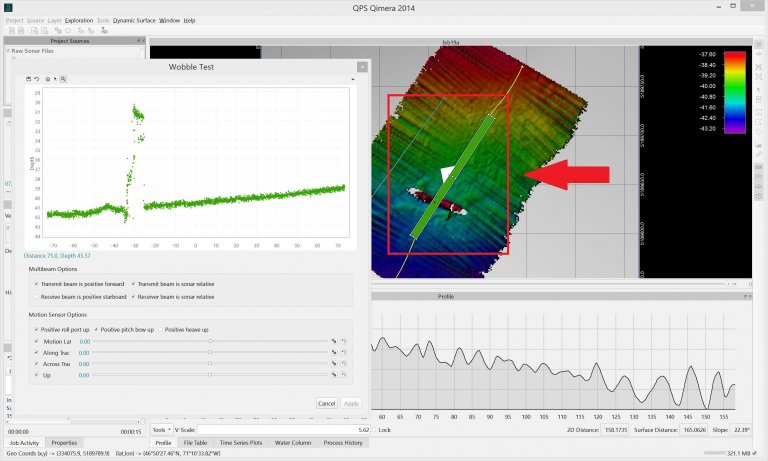This screenshot has width=768, height=461.
Task: Uncheck Transmit beam is sonar relative
Action: click(x=134, y=284)
